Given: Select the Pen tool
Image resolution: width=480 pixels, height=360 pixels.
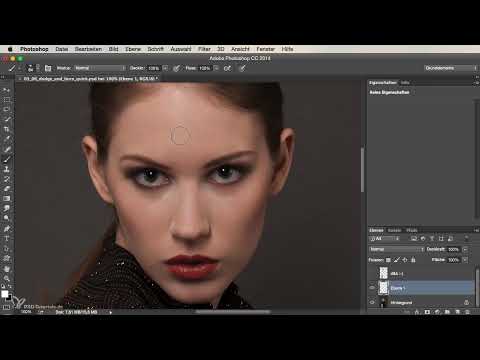Looking at the screenshot, I should tap(6, 229).
